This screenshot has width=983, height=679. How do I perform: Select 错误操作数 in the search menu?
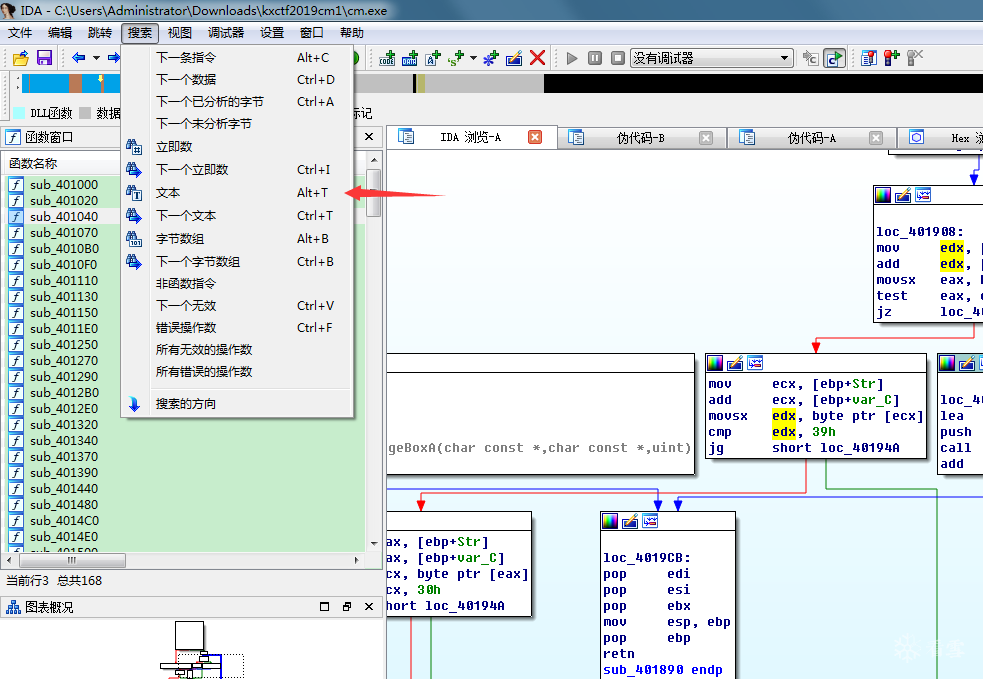[x=238, y=328]
